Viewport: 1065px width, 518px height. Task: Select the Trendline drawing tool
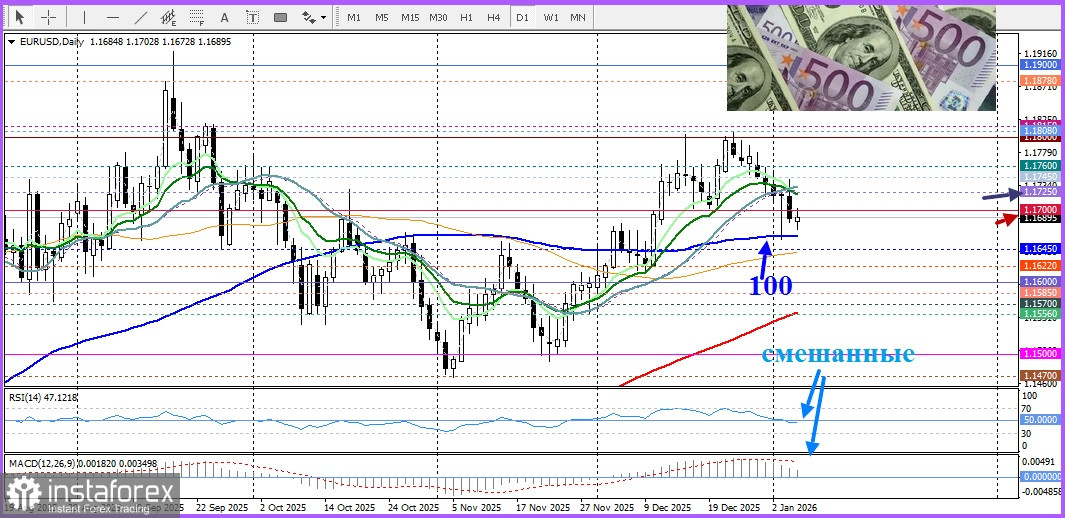pos(141,17)
